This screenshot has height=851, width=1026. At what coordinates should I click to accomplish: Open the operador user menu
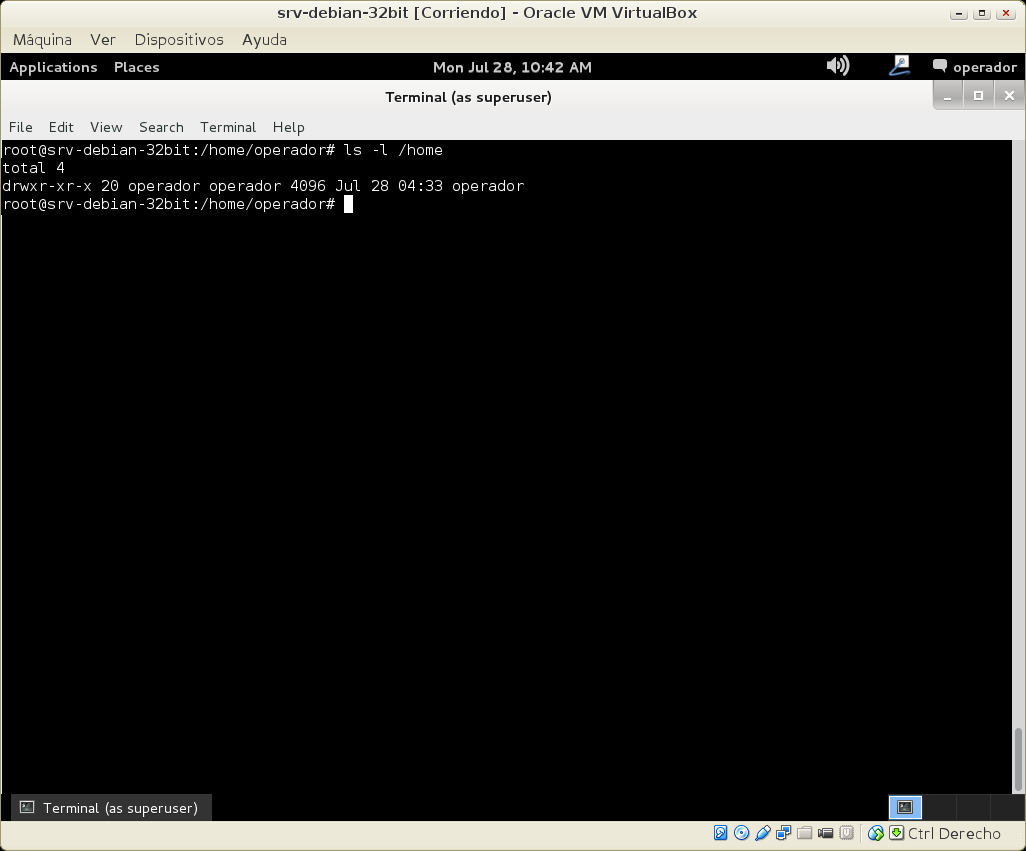[974, 67]
